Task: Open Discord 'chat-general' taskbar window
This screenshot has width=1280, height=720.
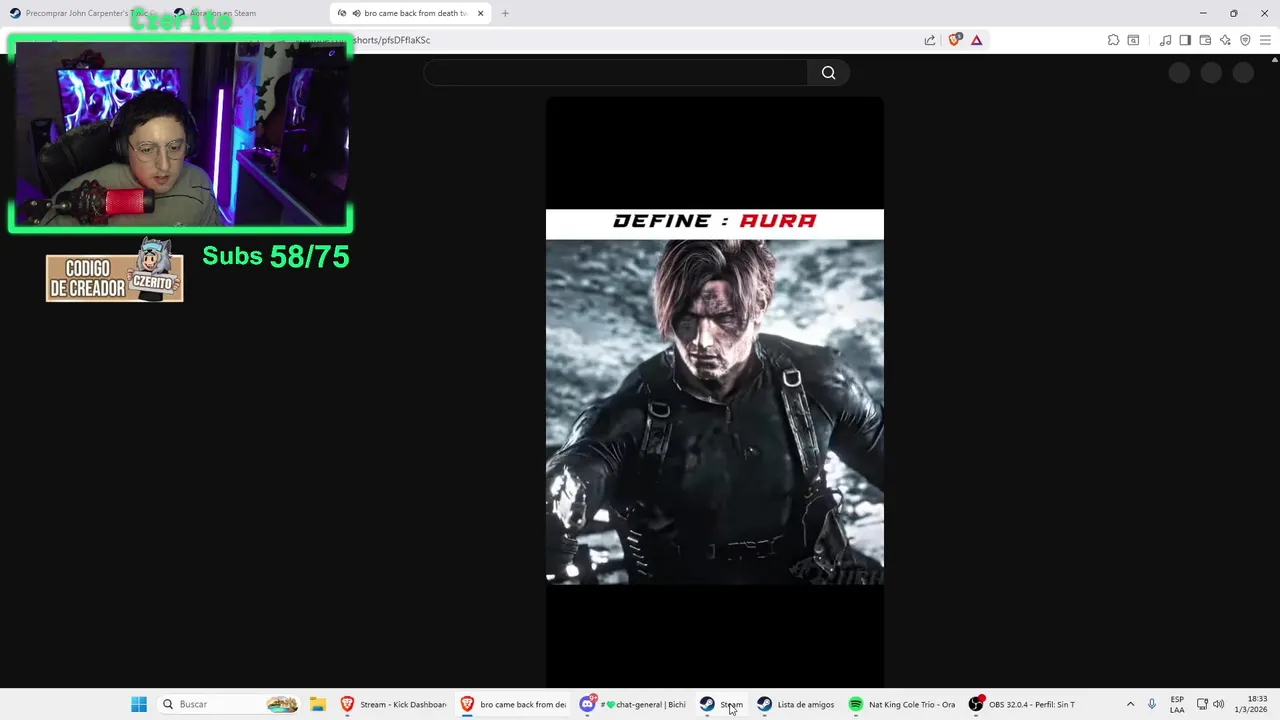Action: (633, 704)
